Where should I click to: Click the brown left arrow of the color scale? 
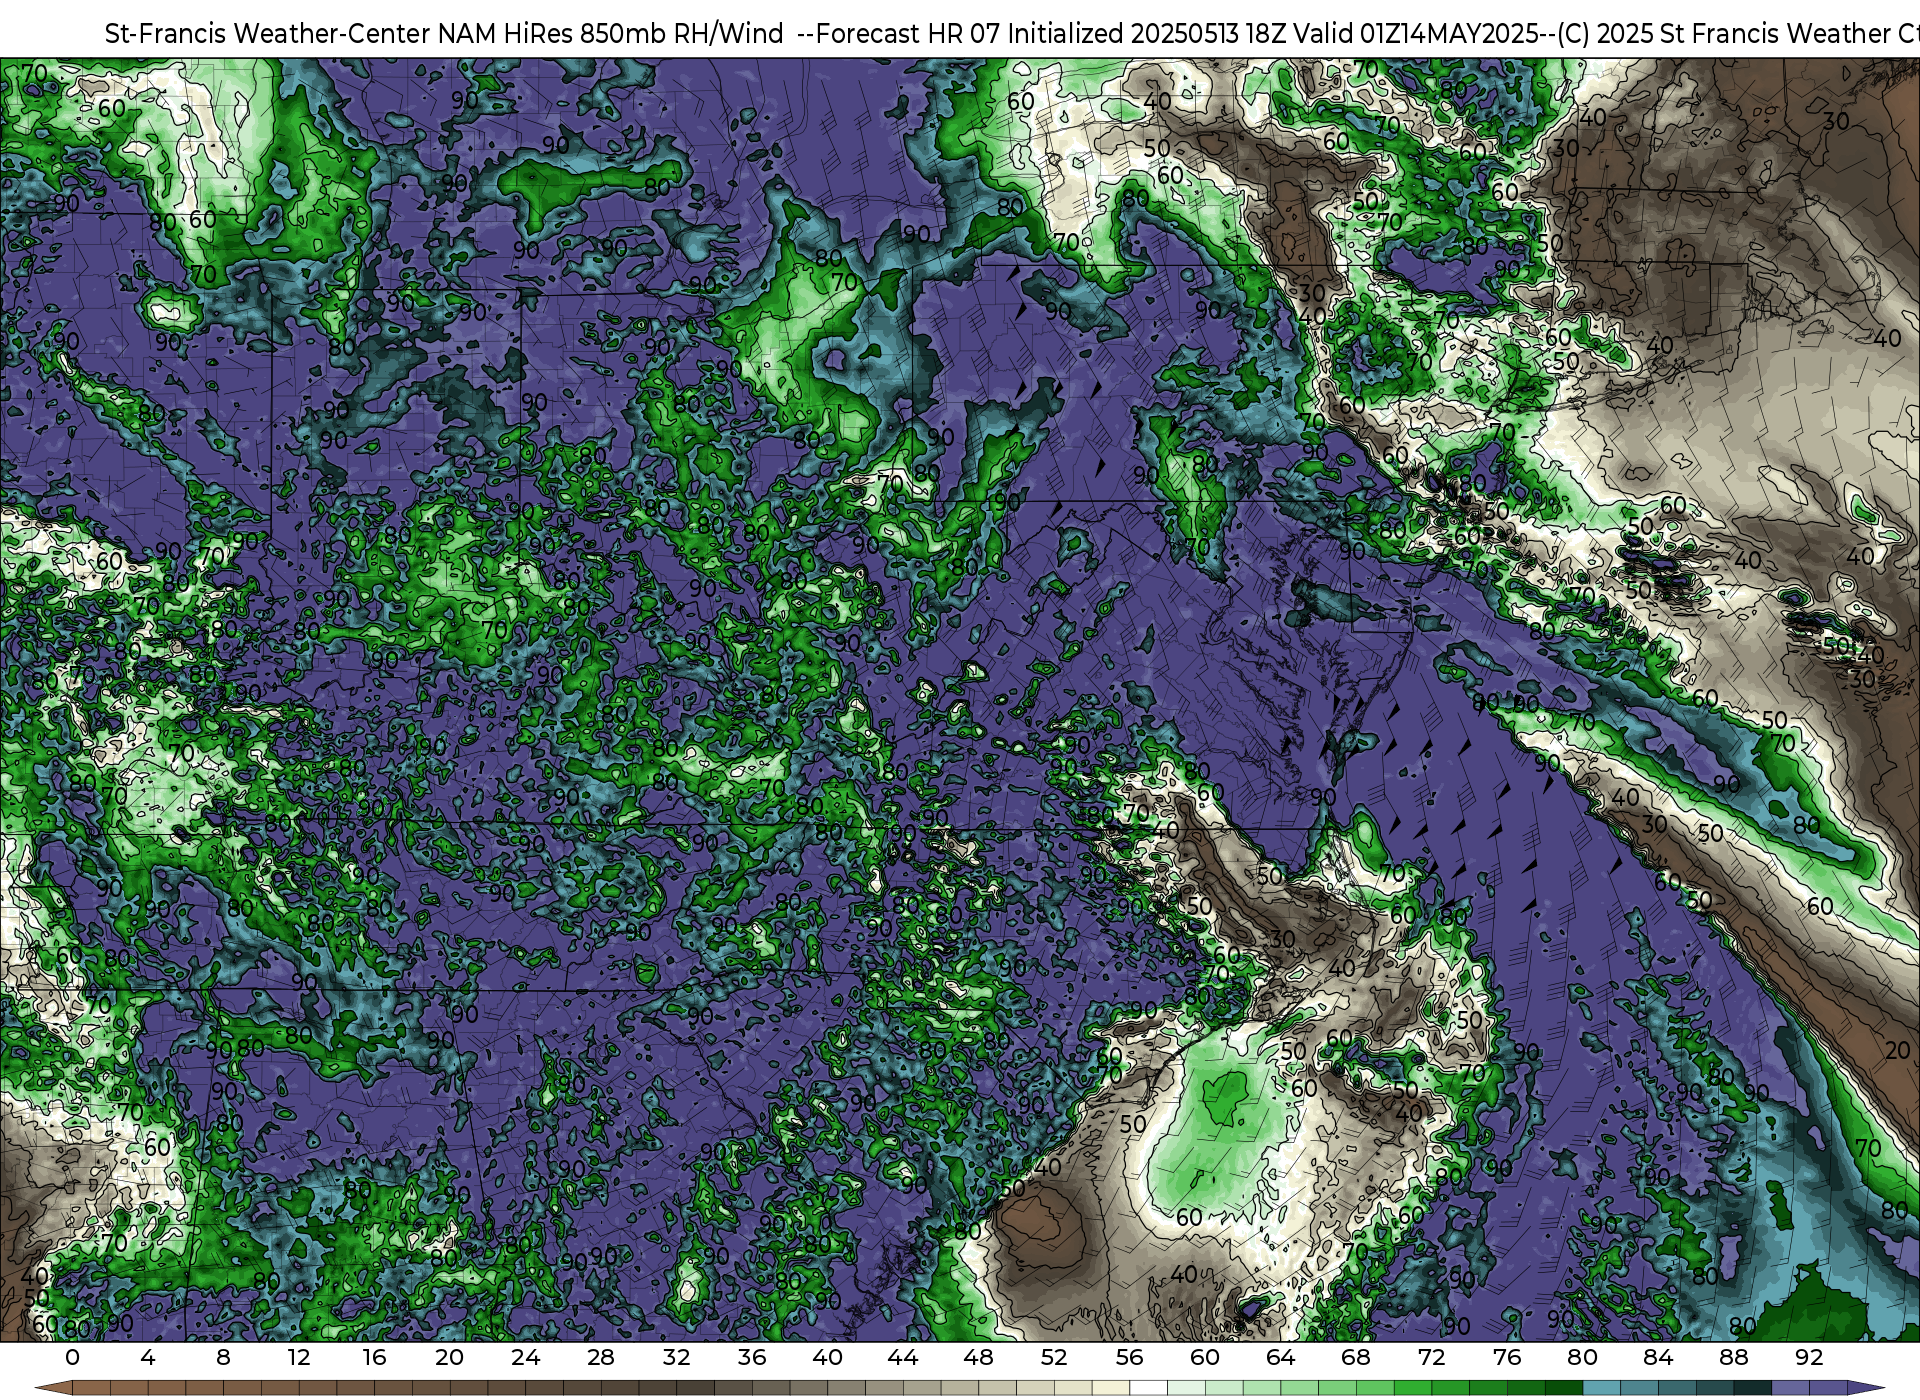[53, 1388]
